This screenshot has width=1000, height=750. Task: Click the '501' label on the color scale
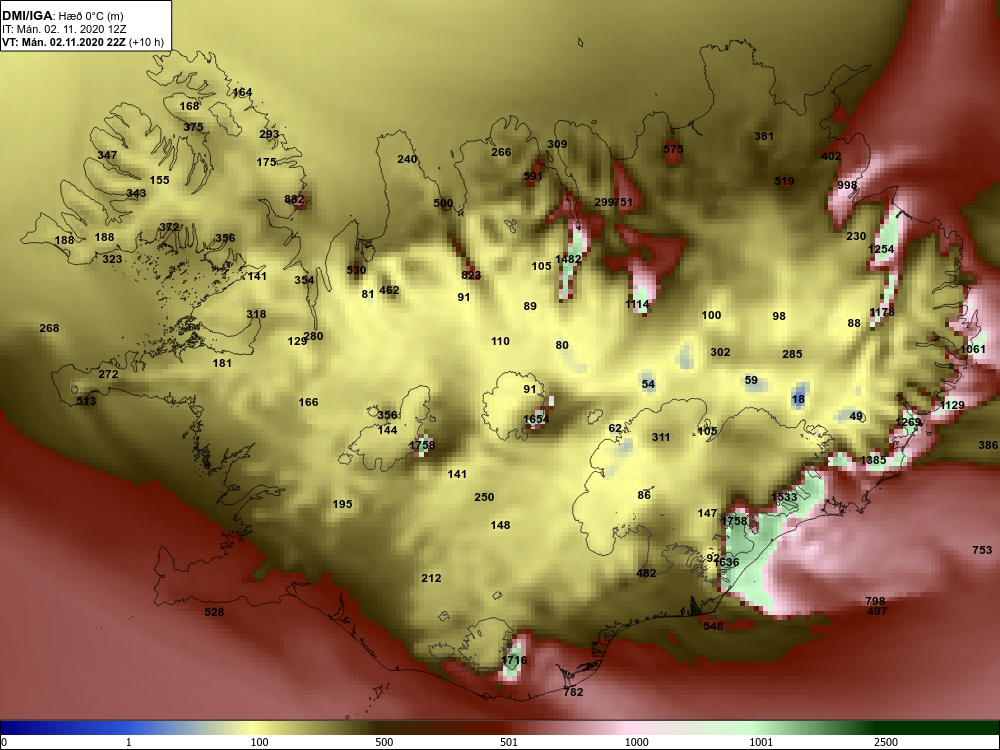508,742
